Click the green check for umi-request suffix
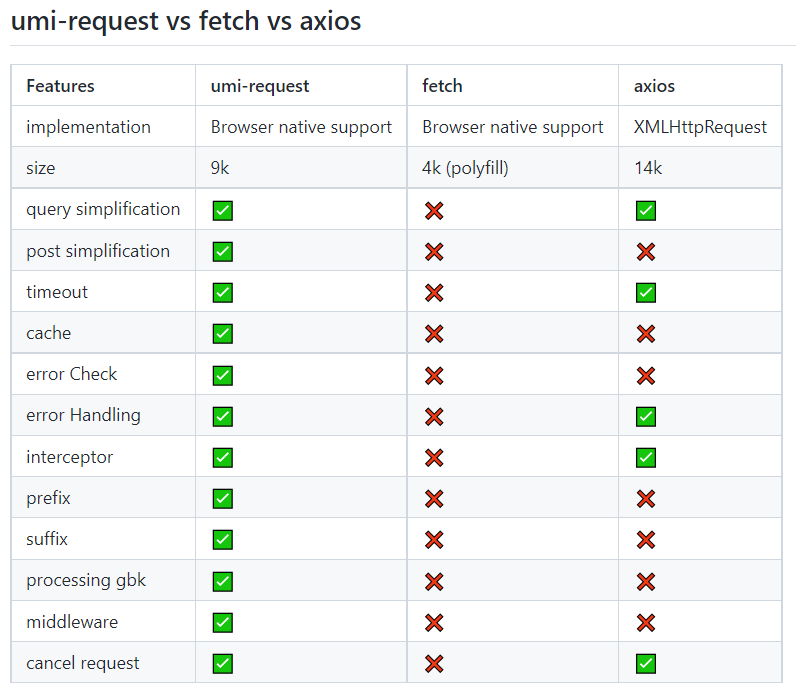796x690 pixels. [x=222, y=540]
